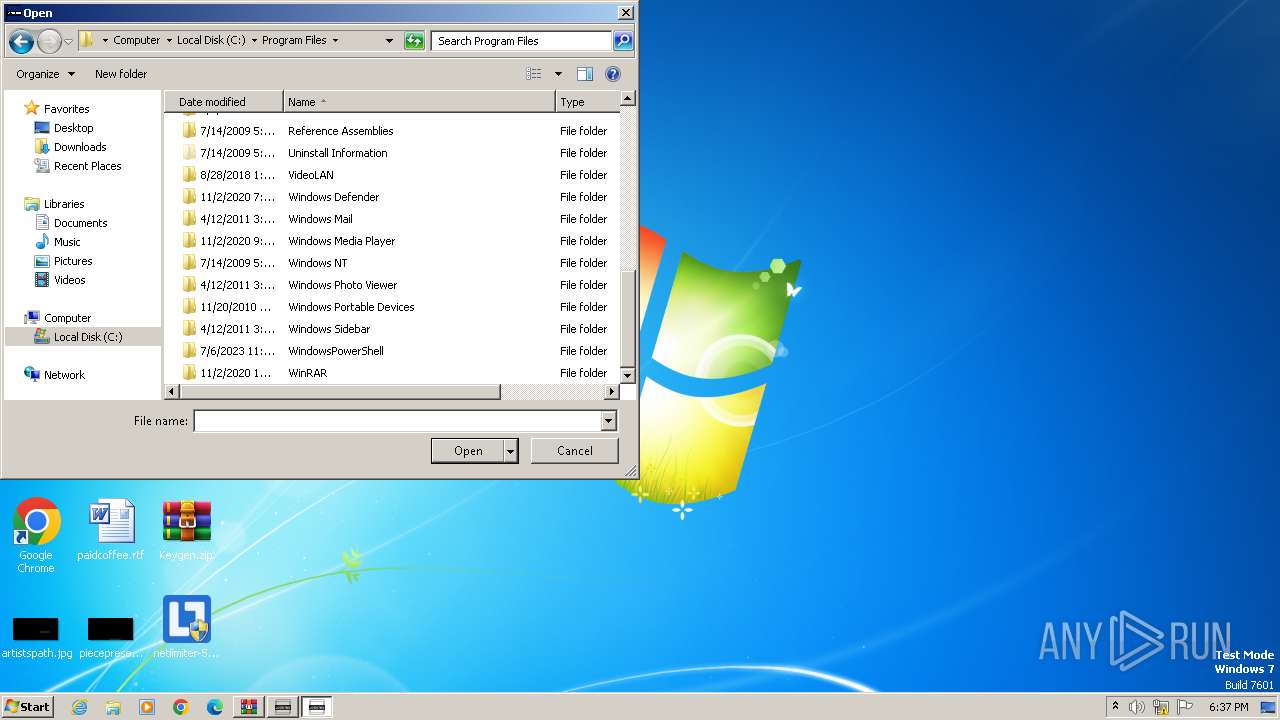The width and height of the screenshot is (1280, 720).
Task: Click Program Files breadcrumb segment
Action: point(294,41)
